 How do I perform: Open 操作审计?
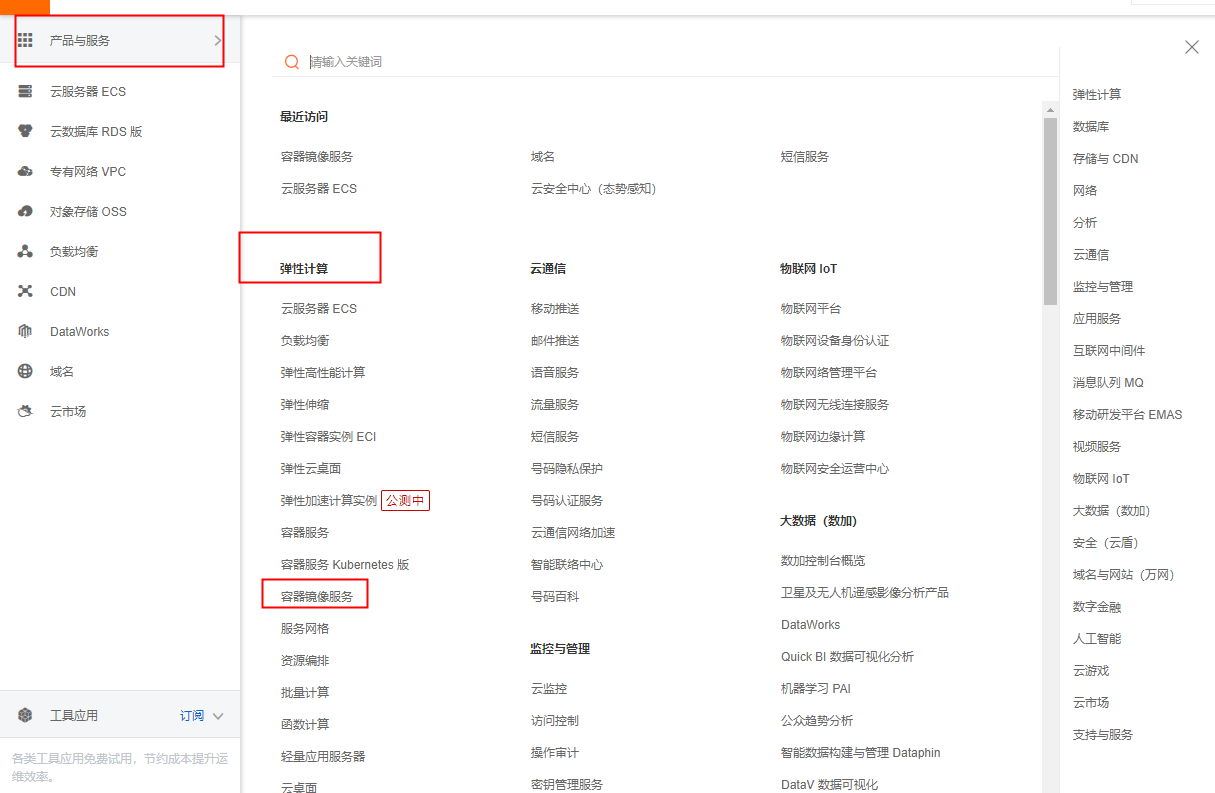point(555,753)
